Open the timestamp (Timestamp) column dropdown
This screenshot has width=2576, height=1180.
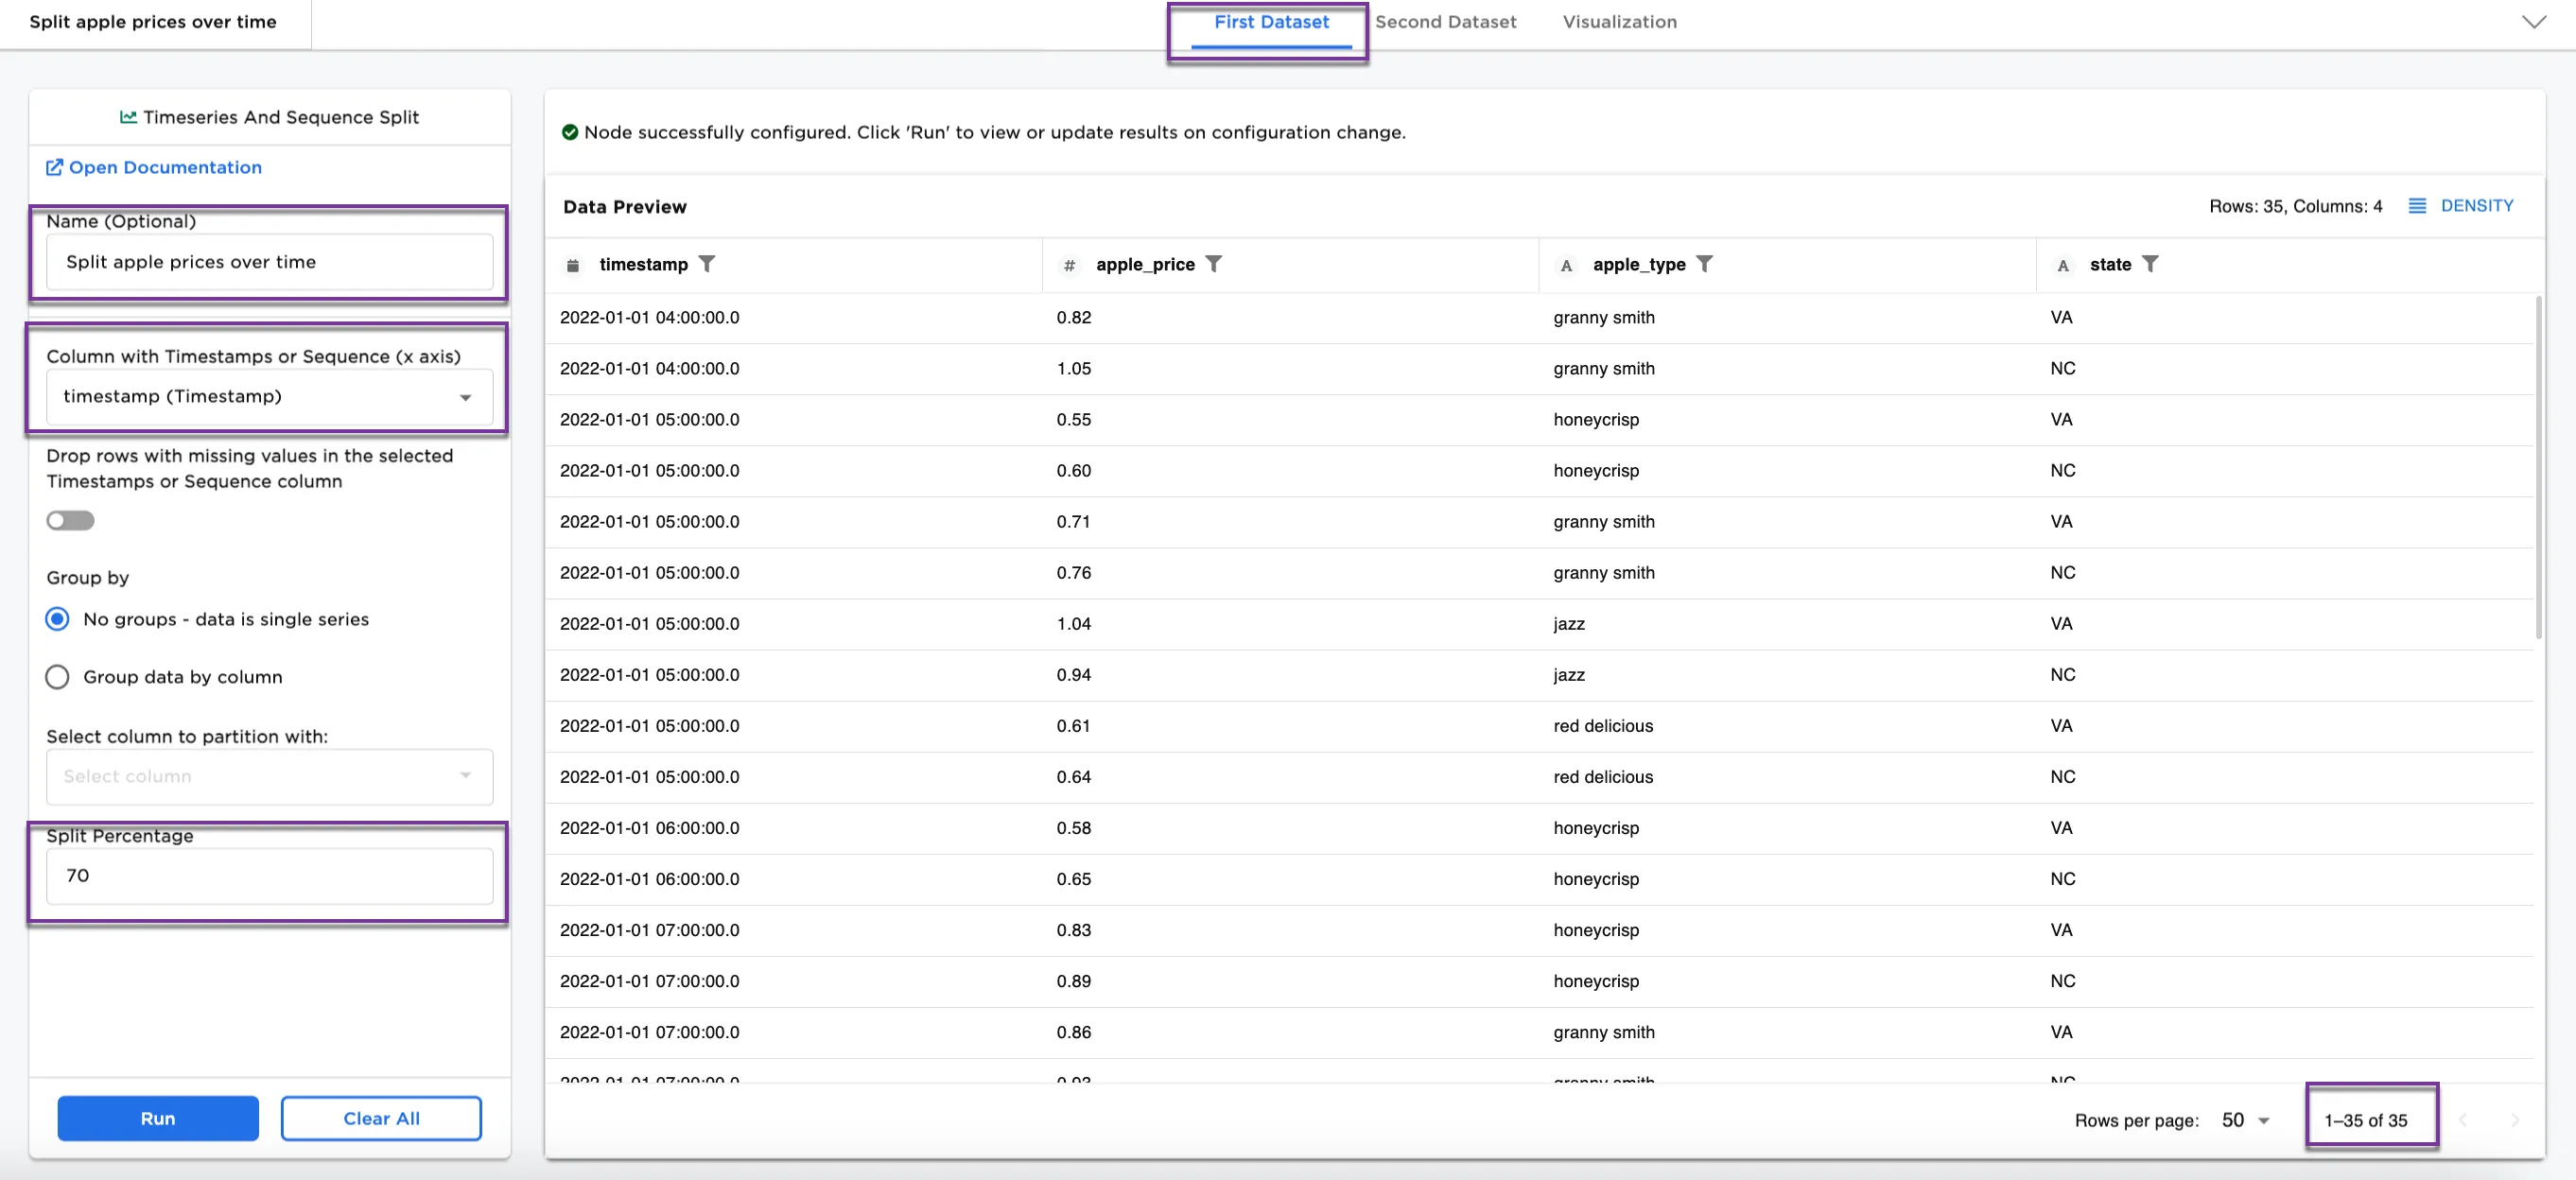point(269,397)
